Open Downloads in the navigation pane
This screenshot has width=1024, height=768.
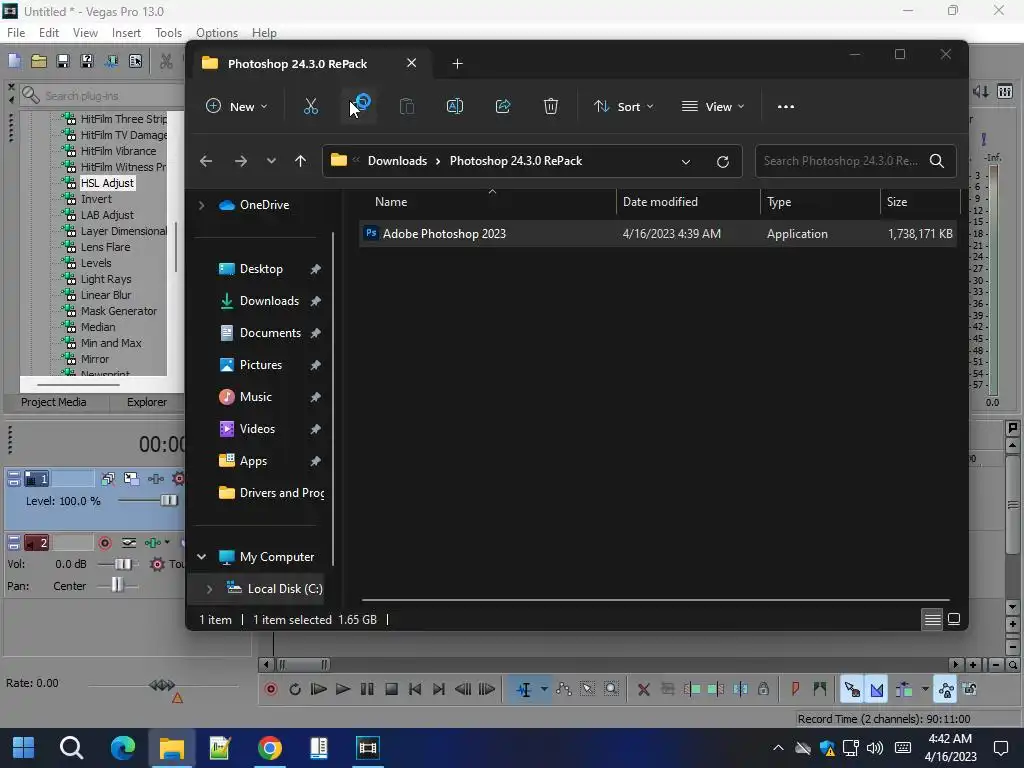pos(268,301)
